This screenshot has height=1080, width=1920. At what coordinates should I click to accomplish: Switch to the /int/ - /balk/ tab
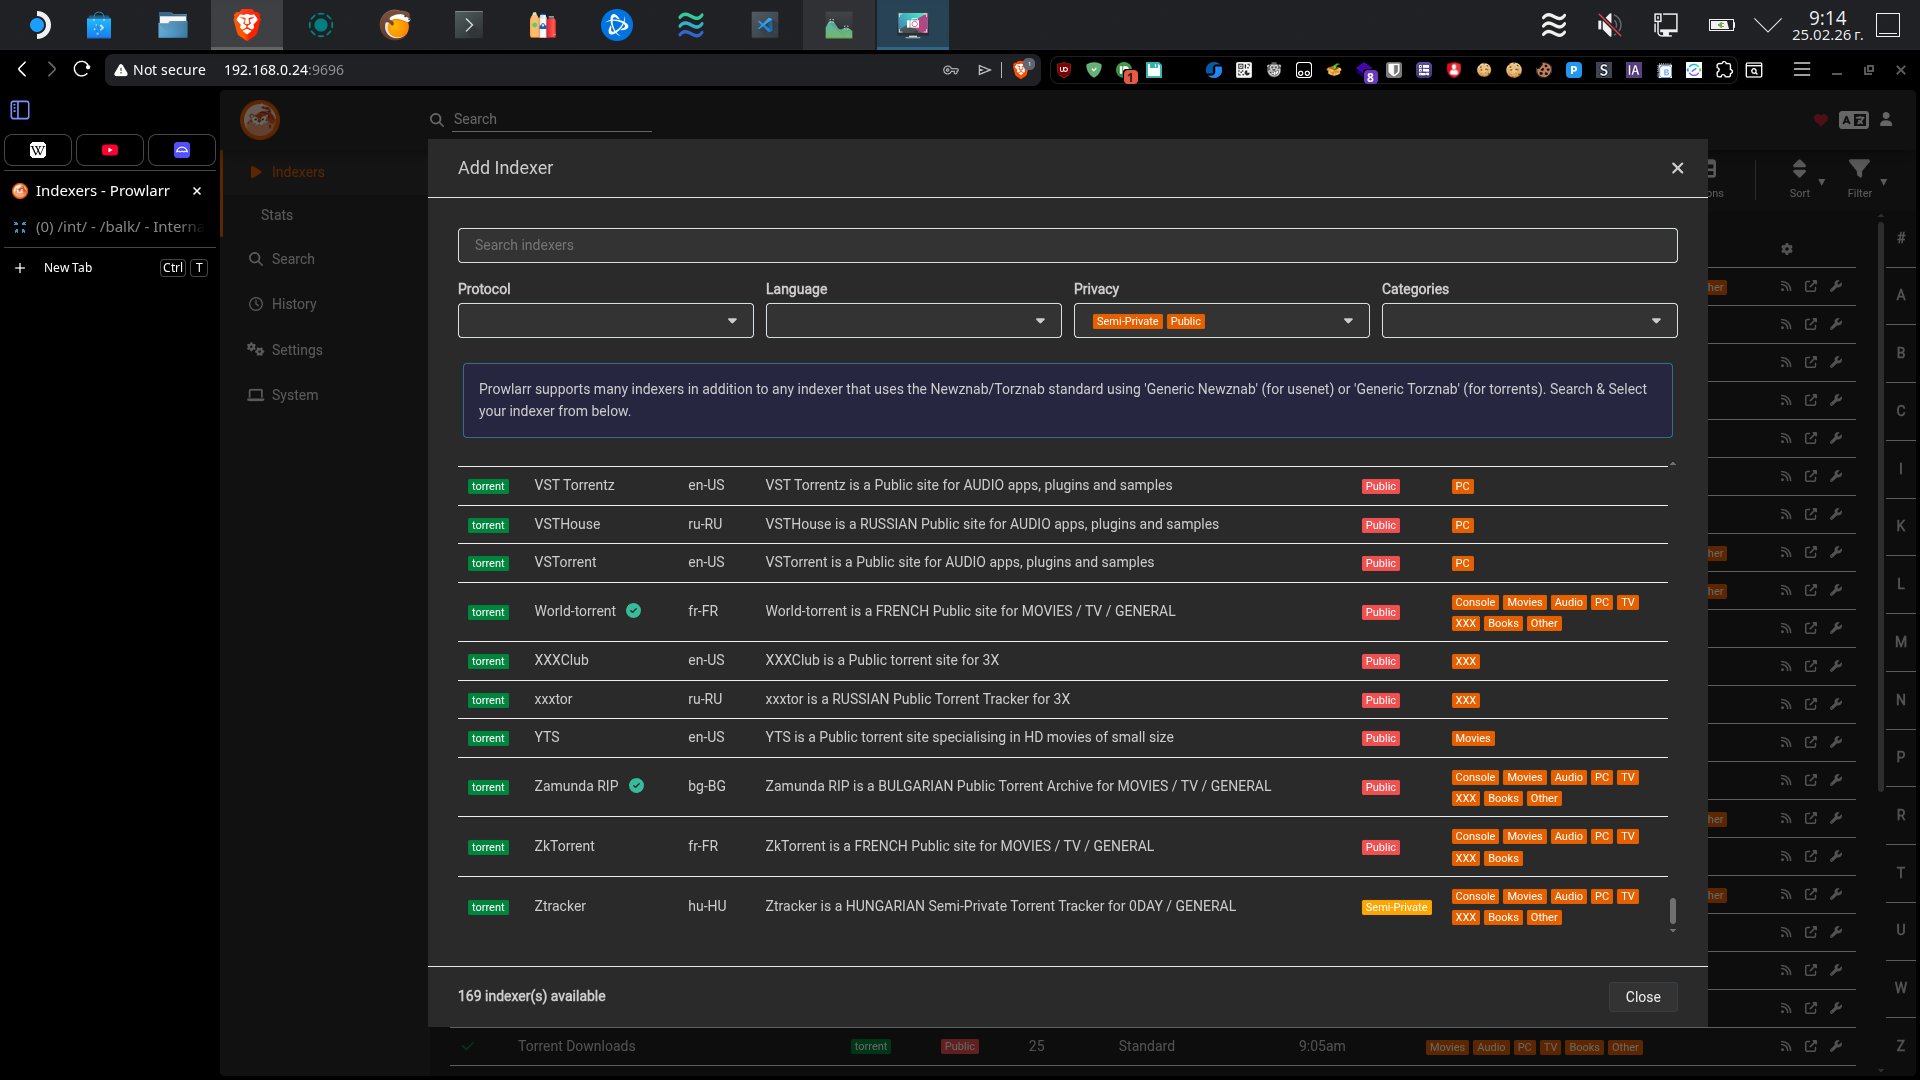(x=110, y=227)
